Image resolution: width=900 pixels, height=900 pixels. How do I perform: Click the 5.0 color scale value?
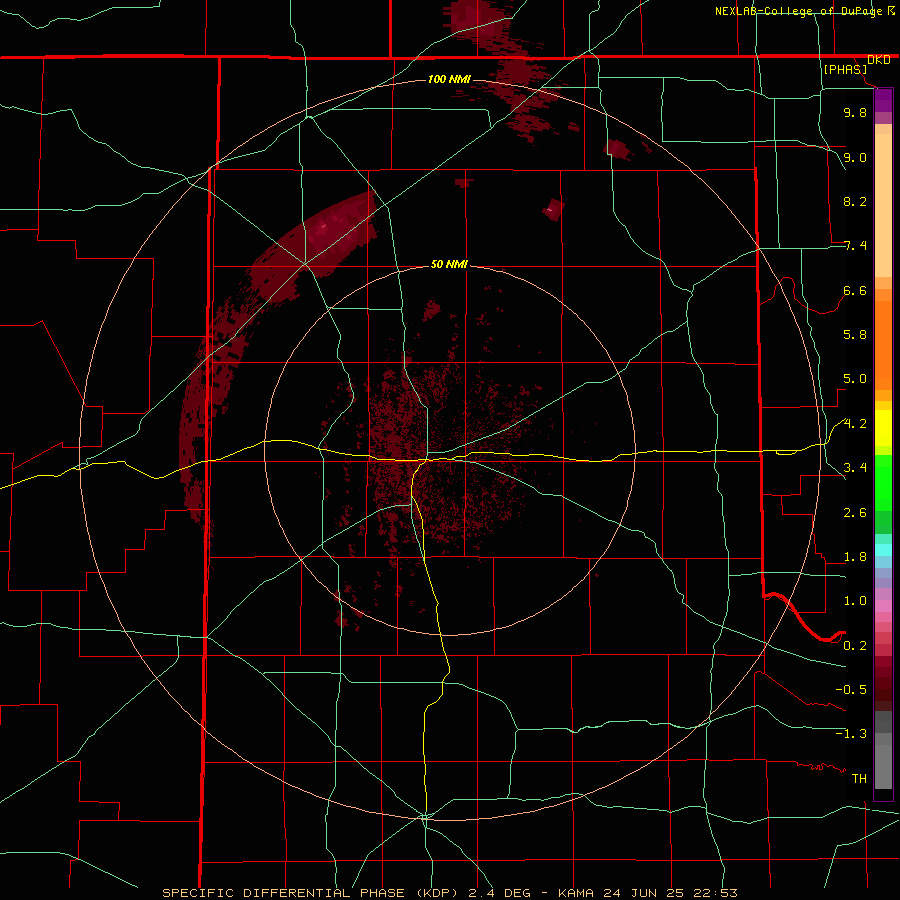pyautogui.click(x=855, y=379)
